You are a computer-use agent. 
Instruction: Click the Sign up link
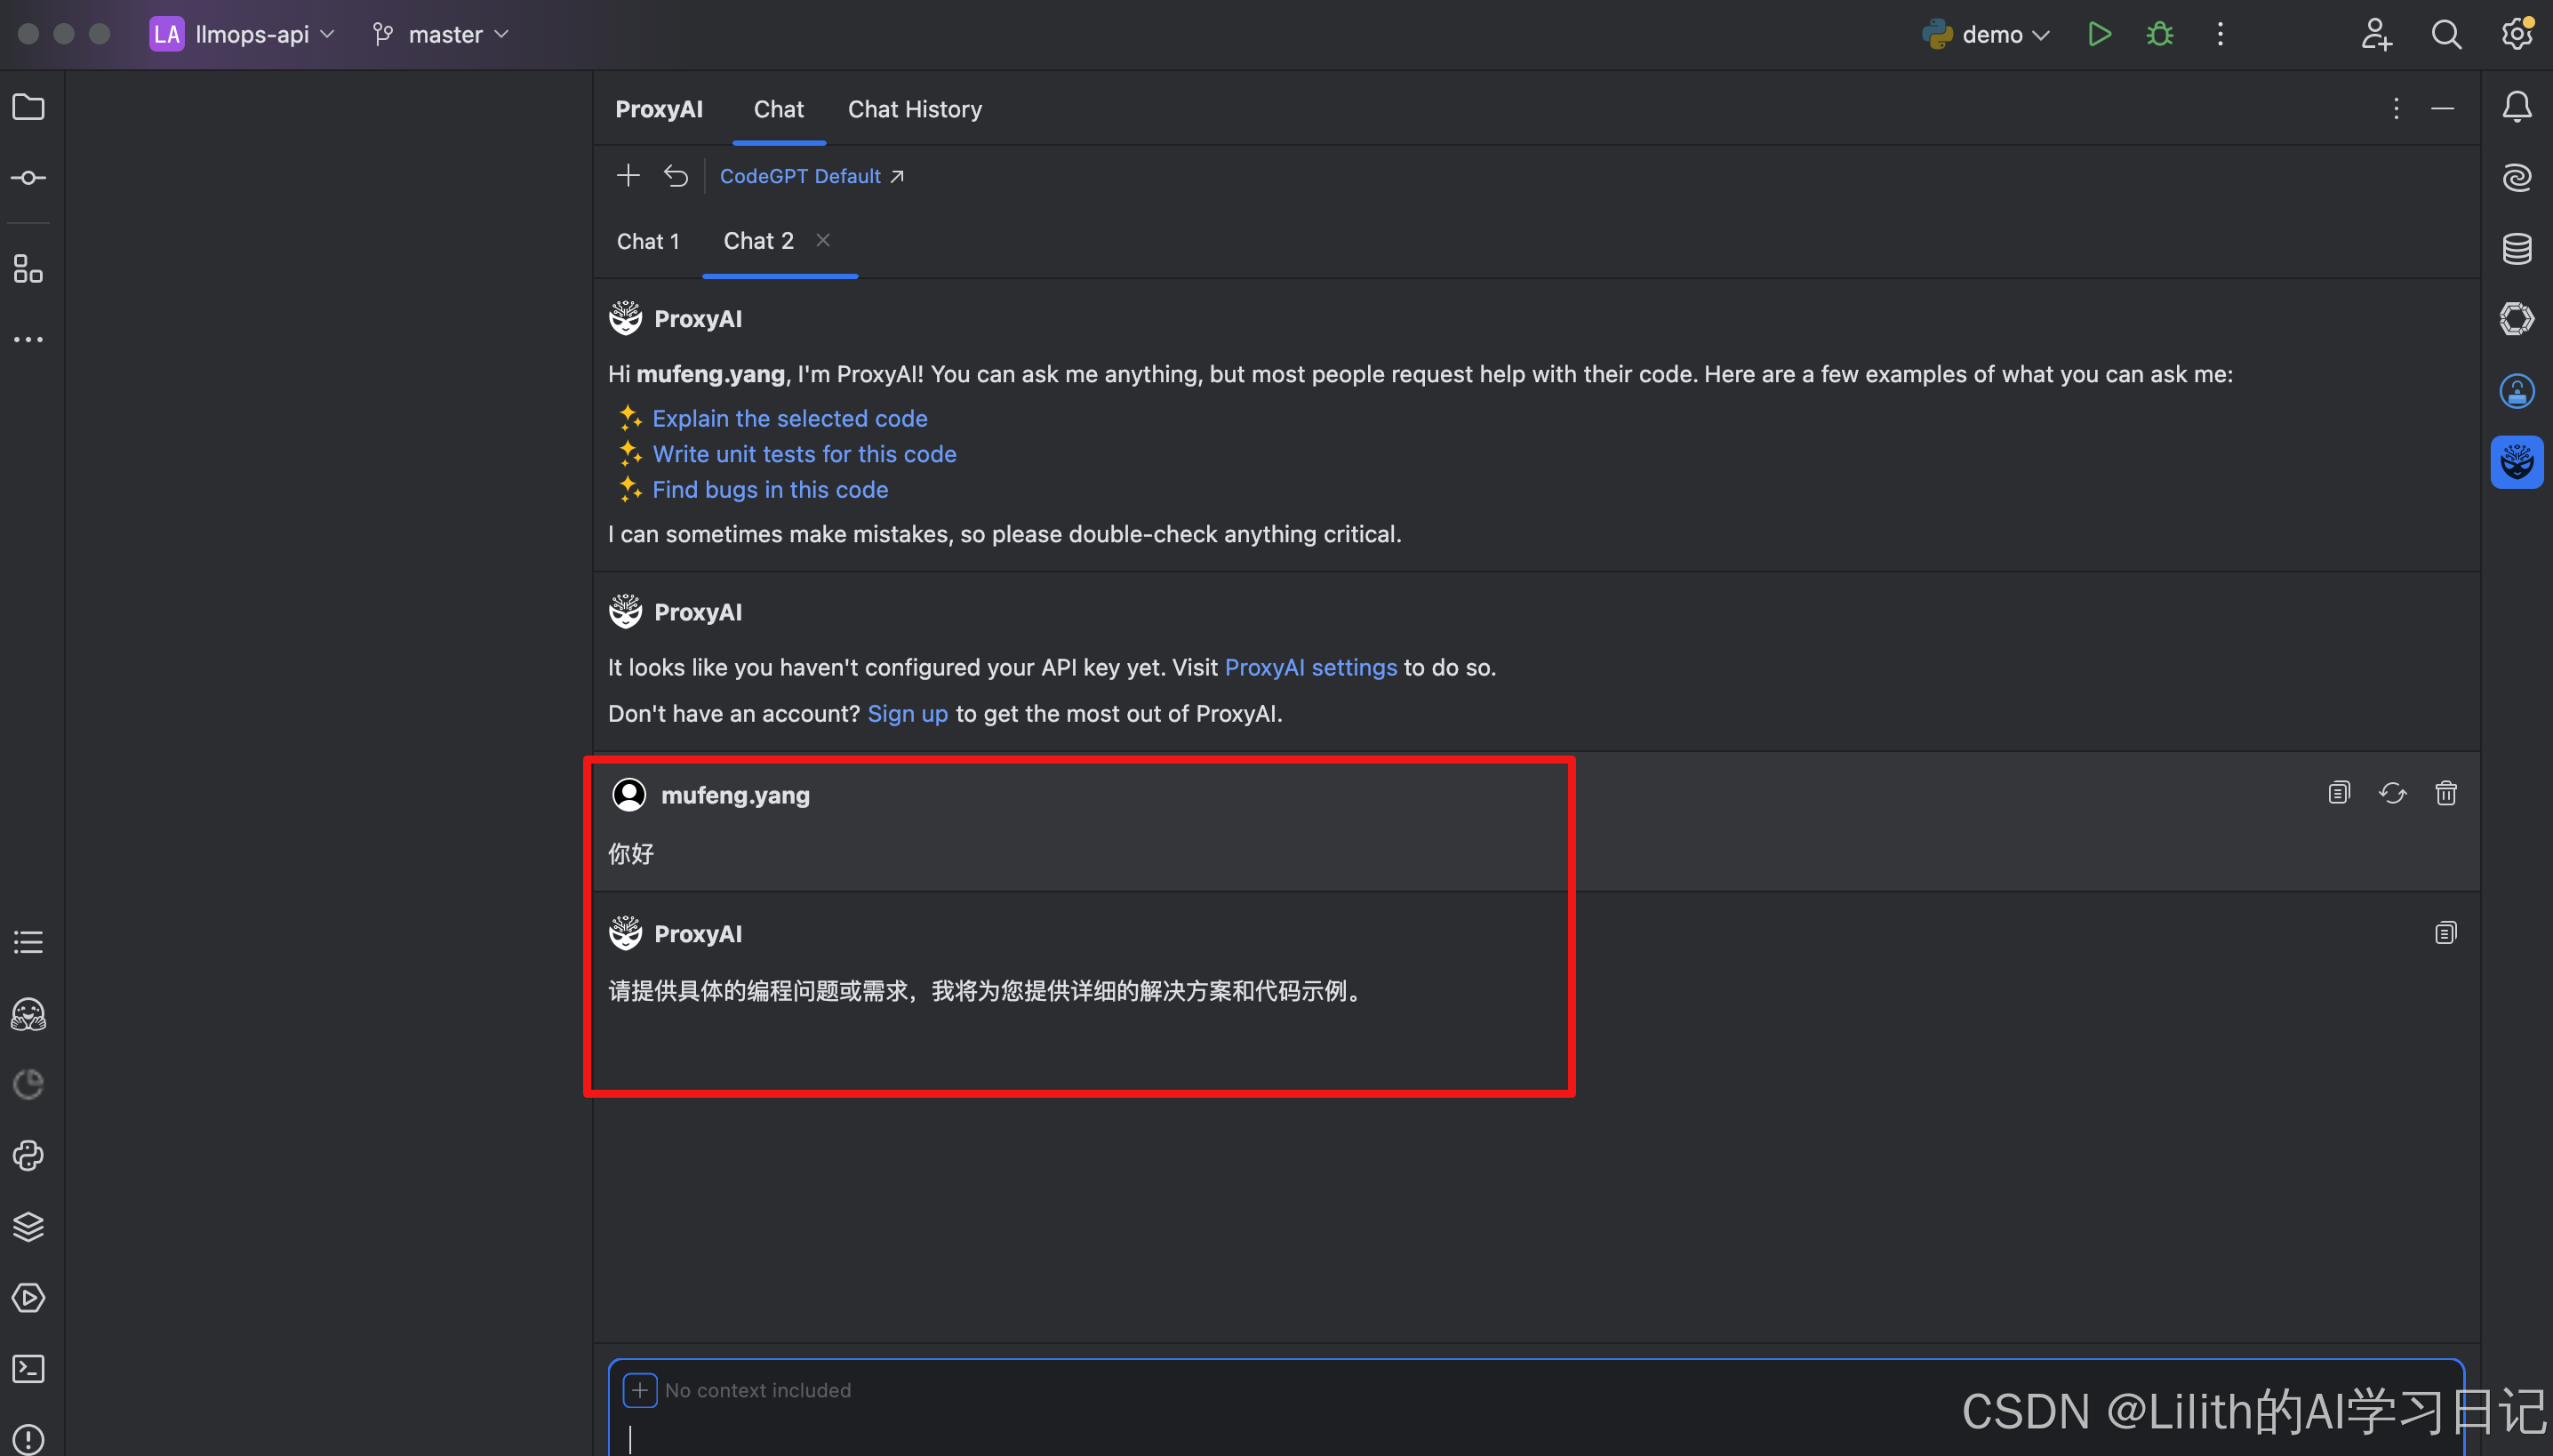point(907,713)
